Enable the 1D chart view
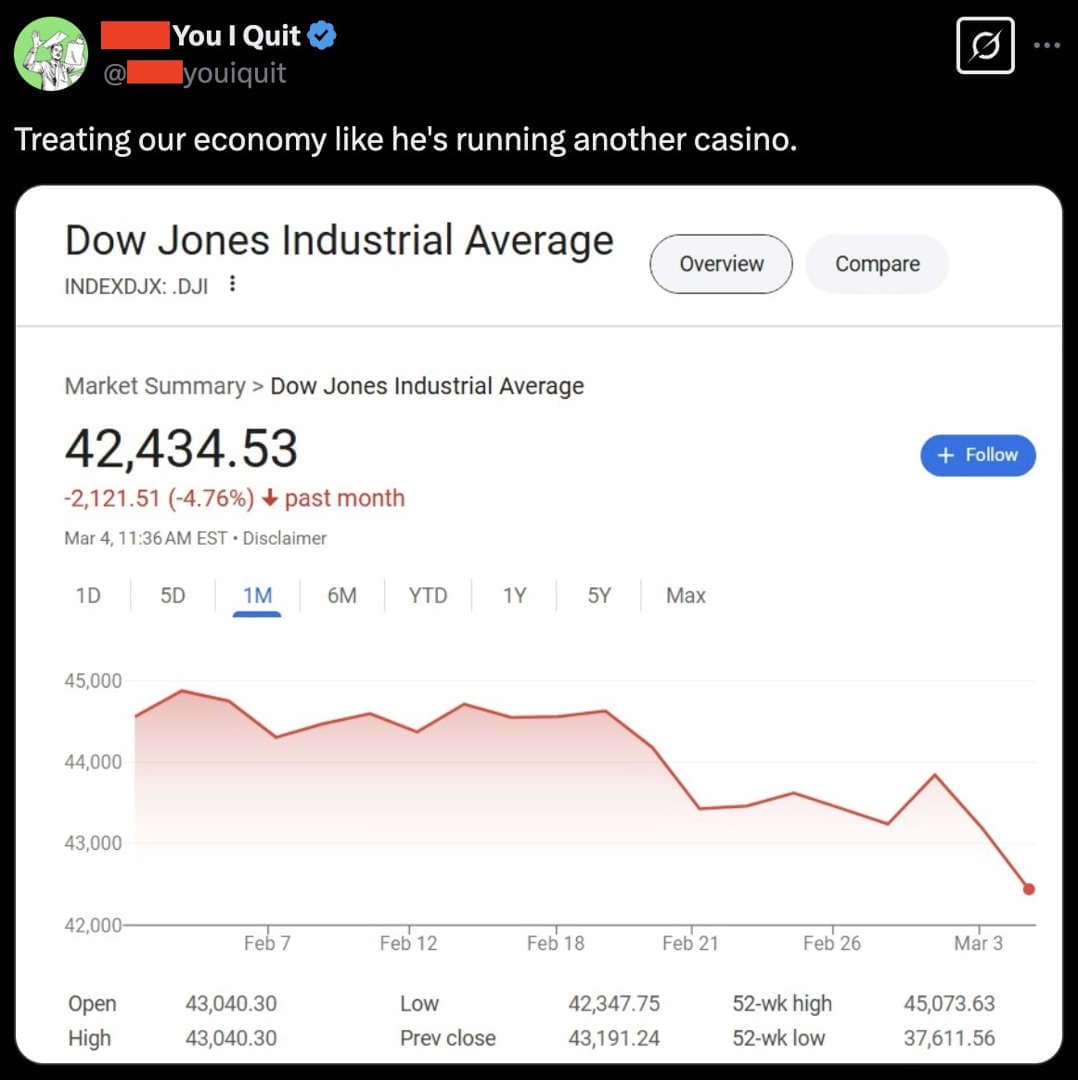 click(x=88, y=595)
